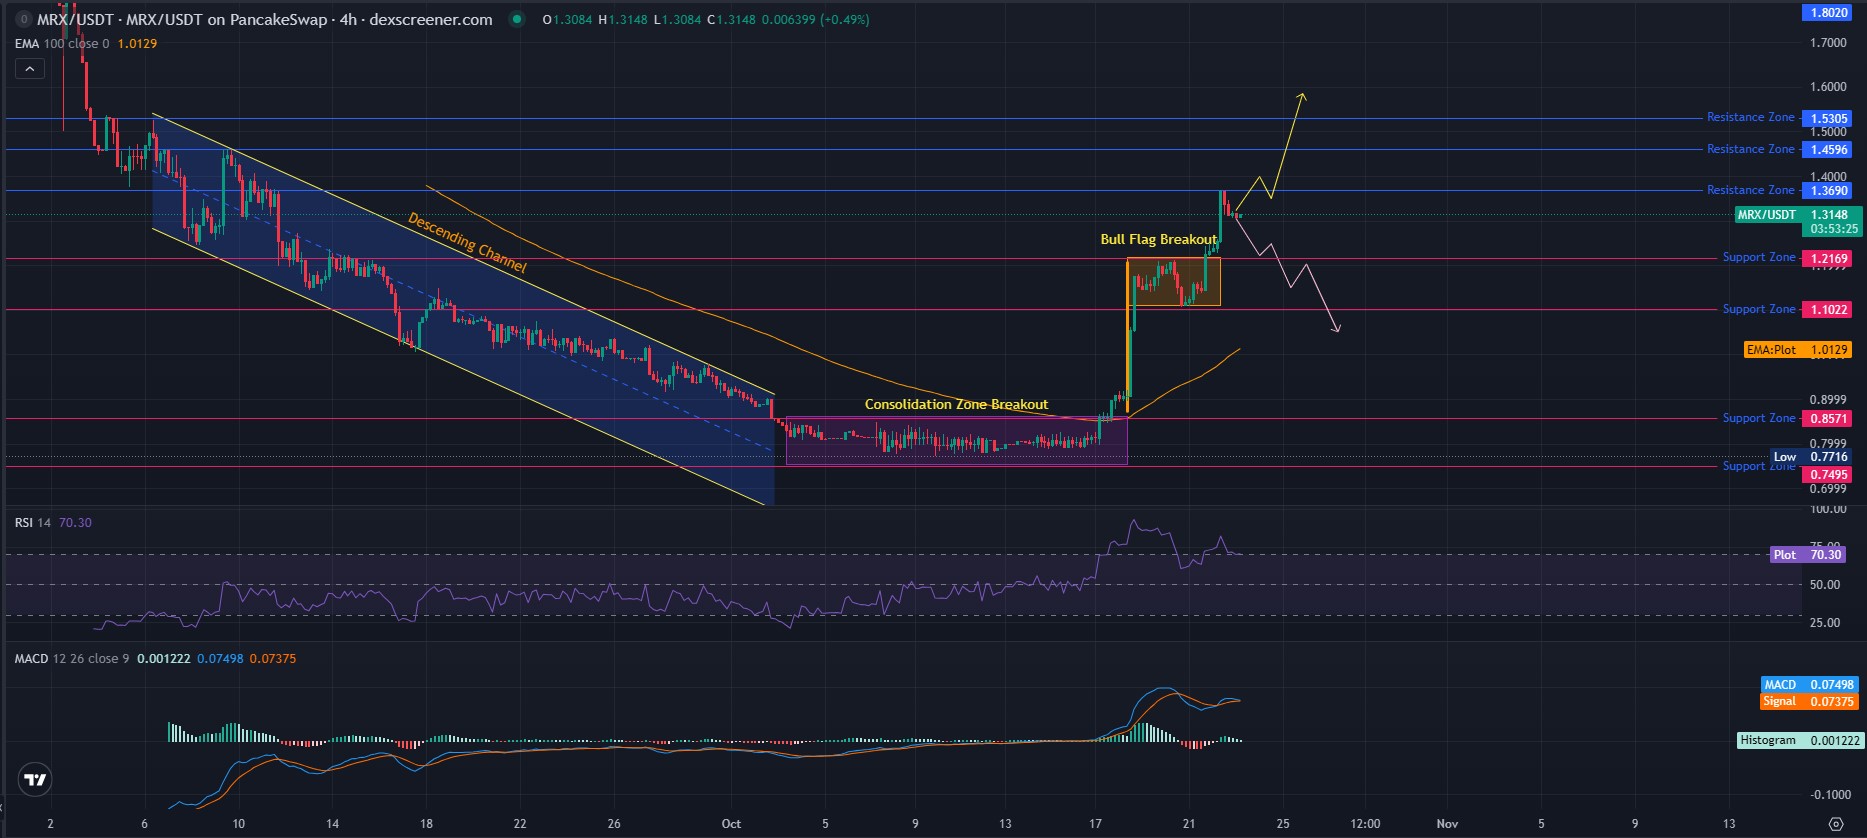Click the 1.1022 support price label
Screen dimensions: 1867x838
1829,310
